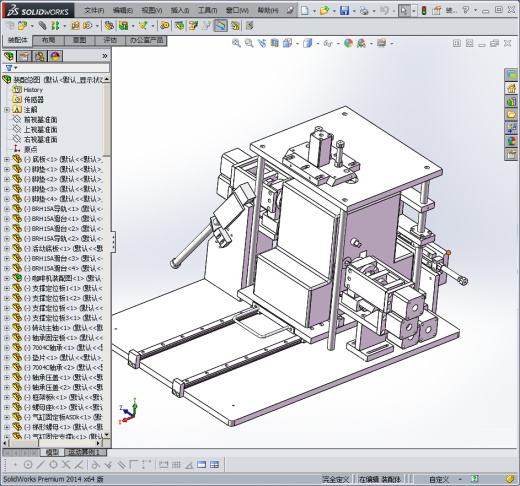Toggle the highlighted assembly toolbar button

[220, 26]
